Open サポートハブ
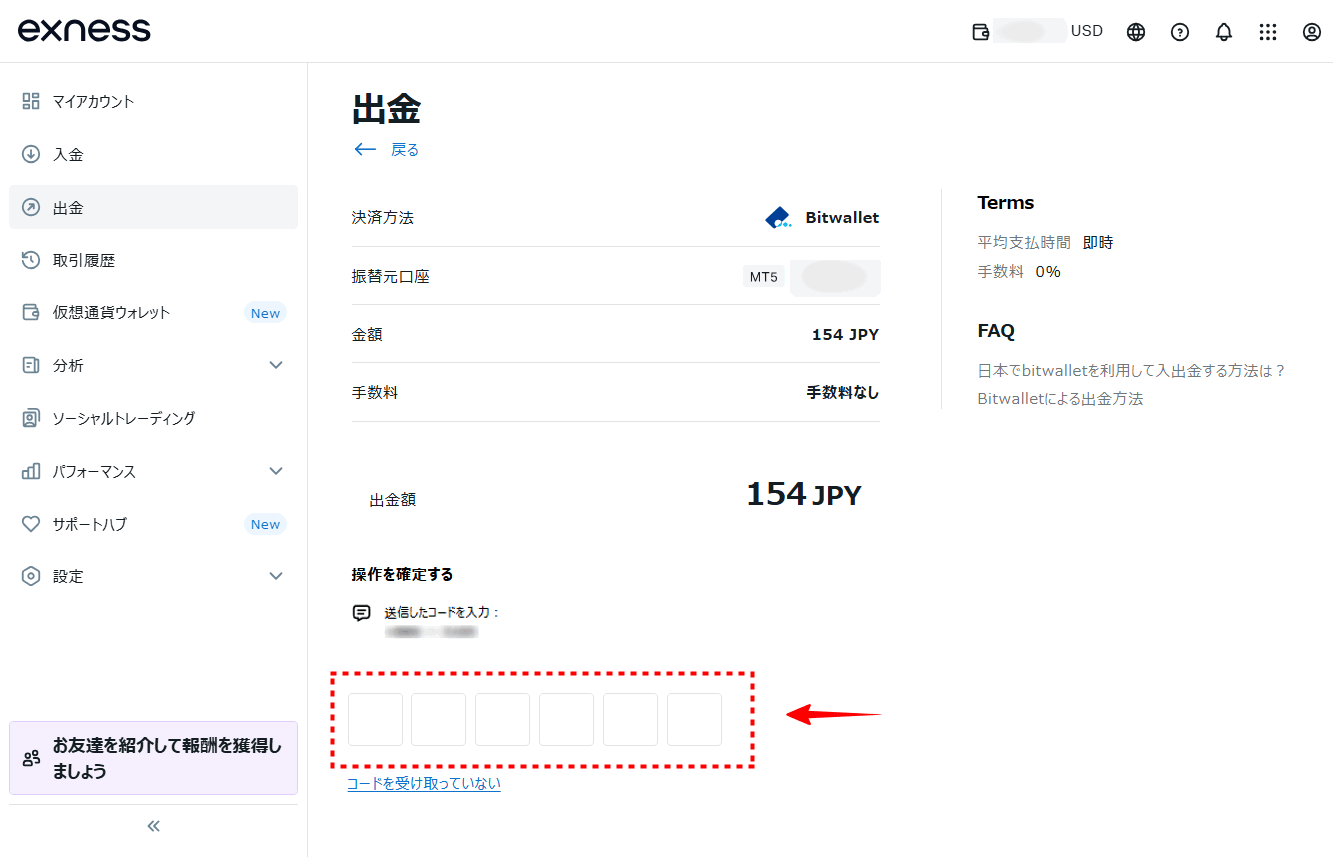This screenshot has height=857, width=1333. tap(154, 524)
